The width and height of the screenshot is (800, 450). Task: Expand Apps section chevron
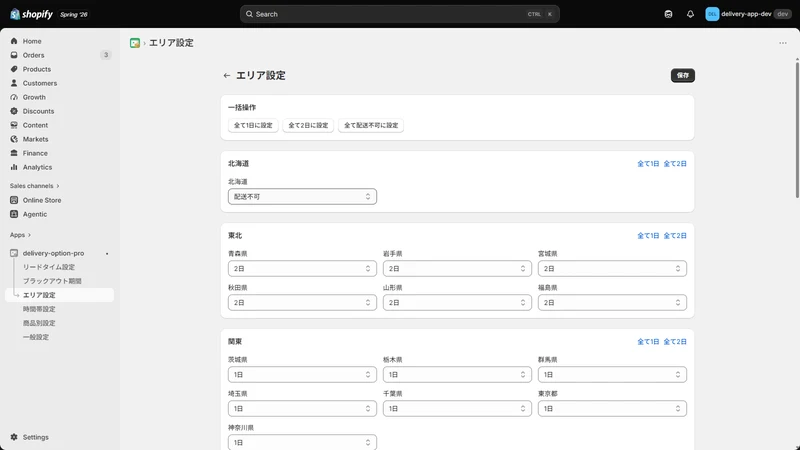(29, 235)
